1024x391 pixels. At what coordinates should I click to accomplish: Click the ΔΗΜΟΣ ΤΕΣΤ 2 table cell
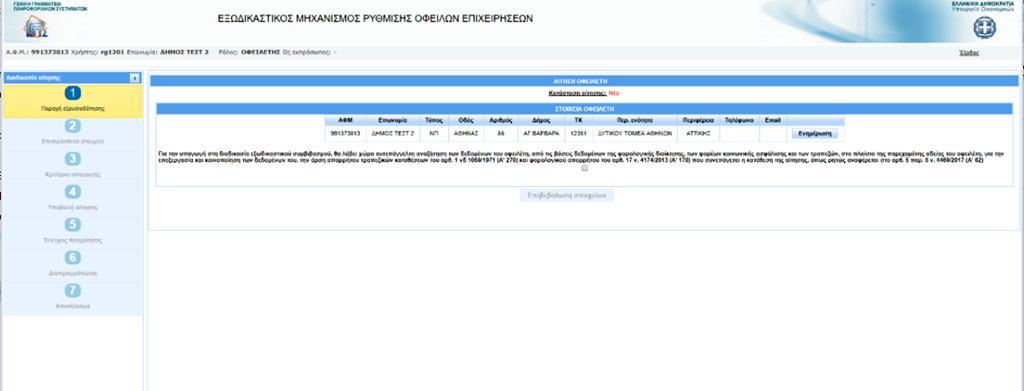[x=393, y=133]
